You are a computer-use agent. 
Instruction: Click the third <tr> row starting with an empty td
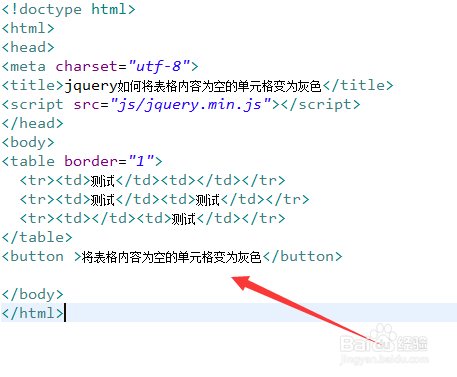[152, 219]
